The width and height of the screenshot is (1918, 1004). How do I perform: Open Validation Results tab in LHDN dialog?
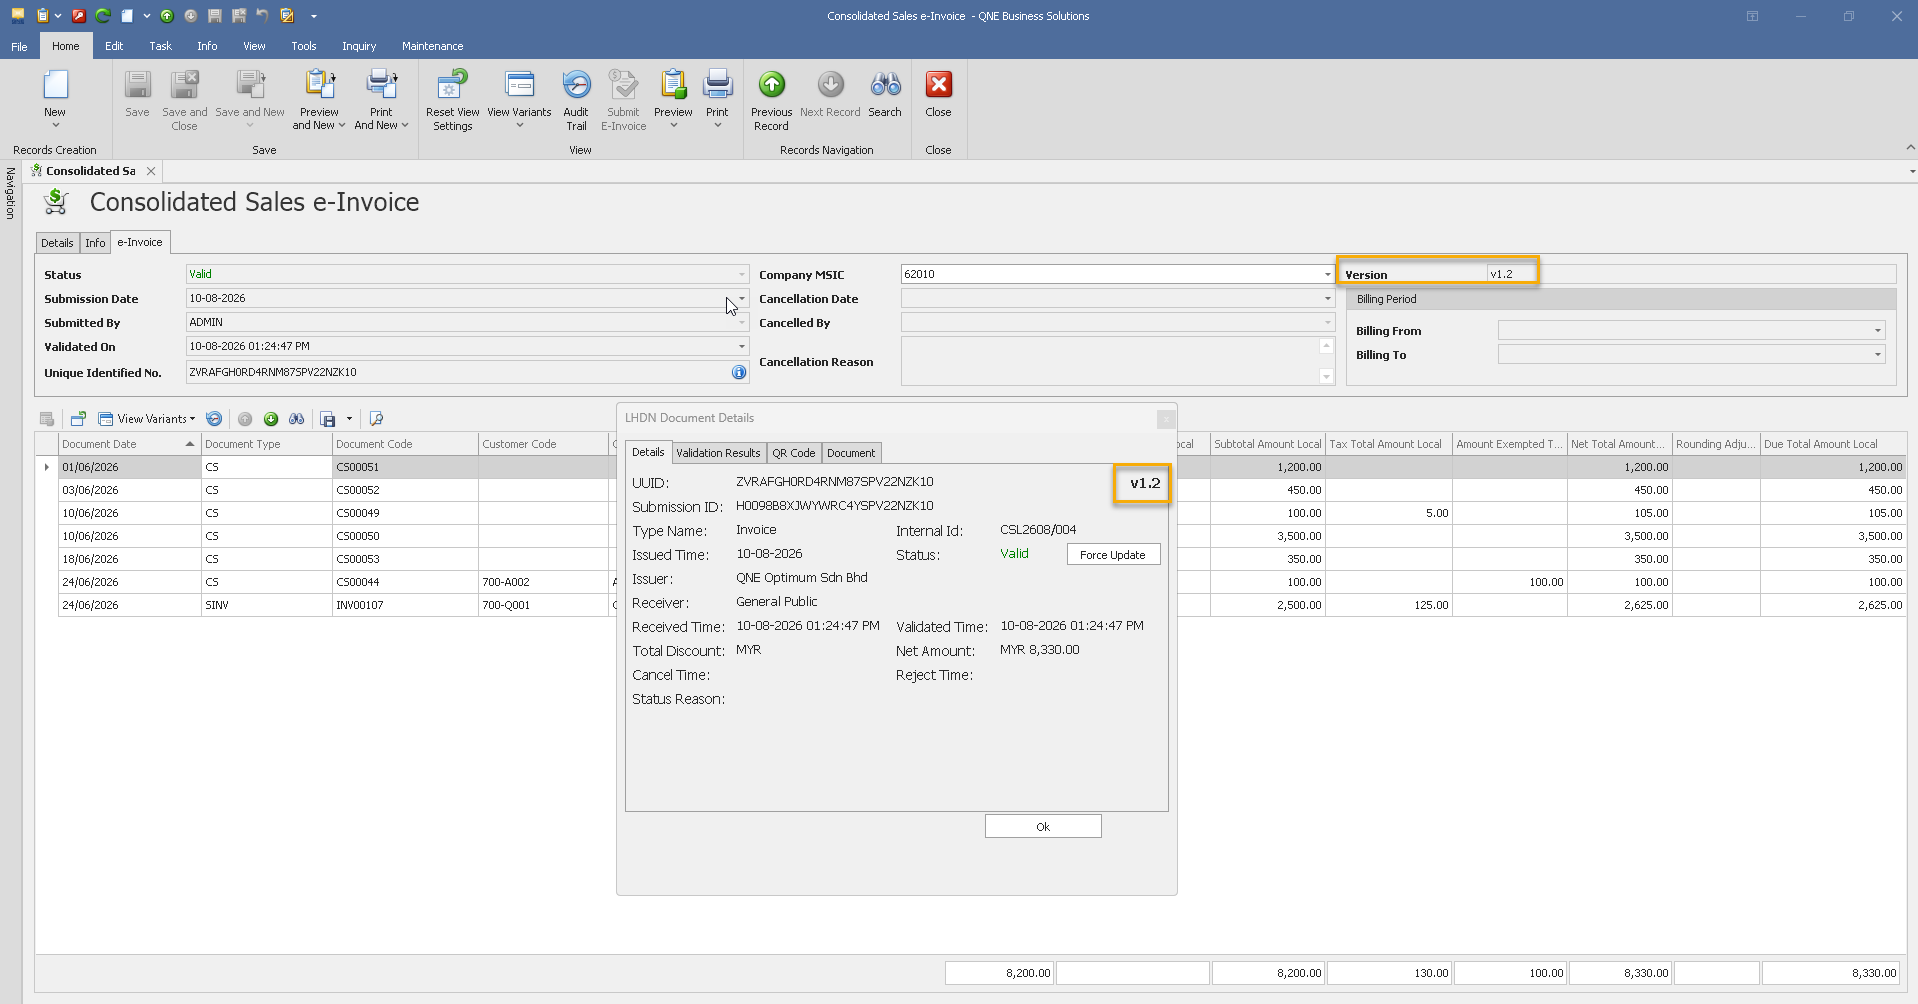(x=718, y=453)
